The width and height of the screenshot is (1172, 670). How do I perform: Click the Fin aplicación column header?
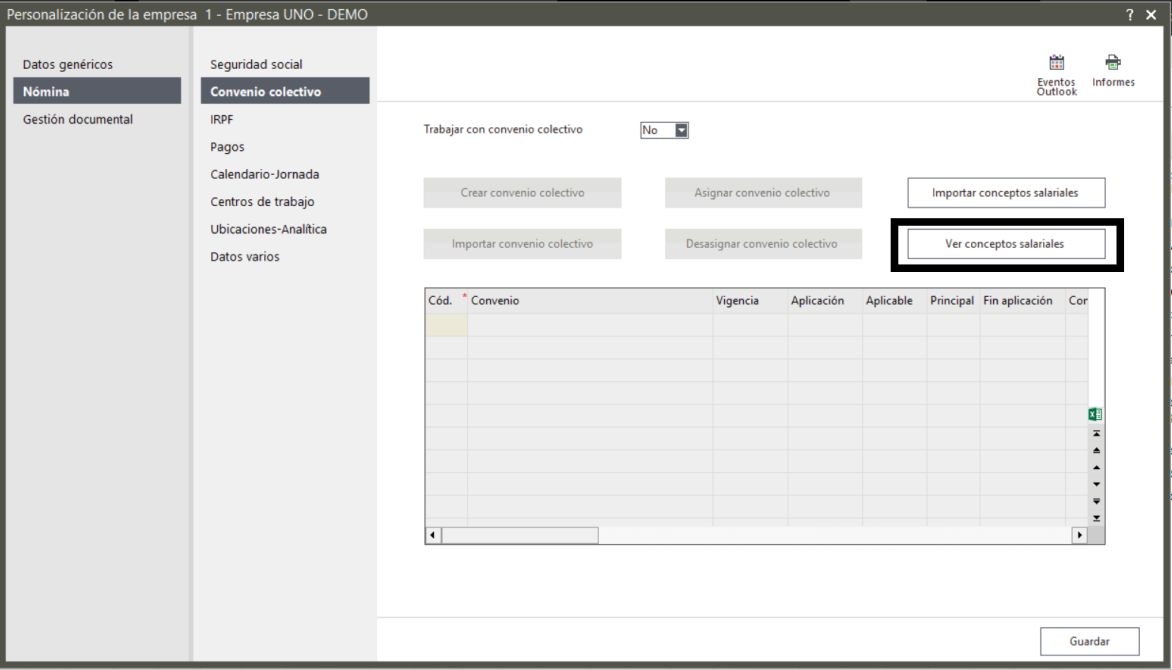1023,301
